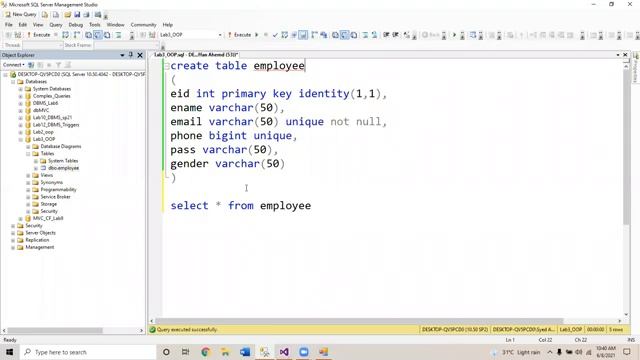Click the New Query button
640x360 pixels.
coord(21,15)
